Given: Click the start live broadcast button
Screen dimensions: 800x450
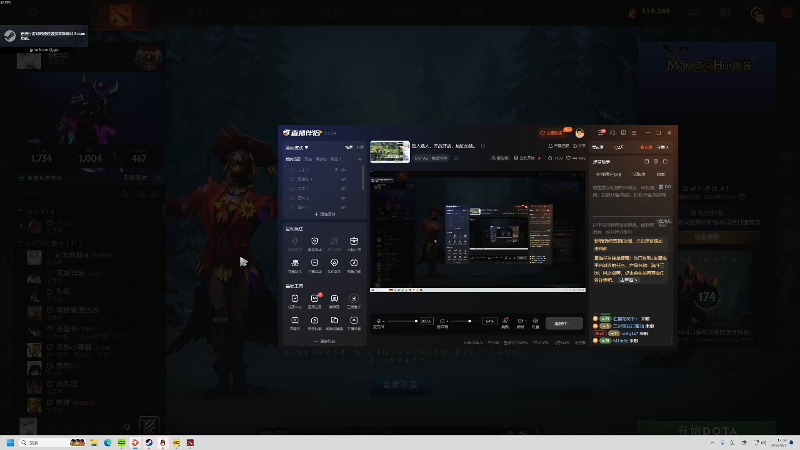Looking at the screenshot, I should [x=564, y=323].
